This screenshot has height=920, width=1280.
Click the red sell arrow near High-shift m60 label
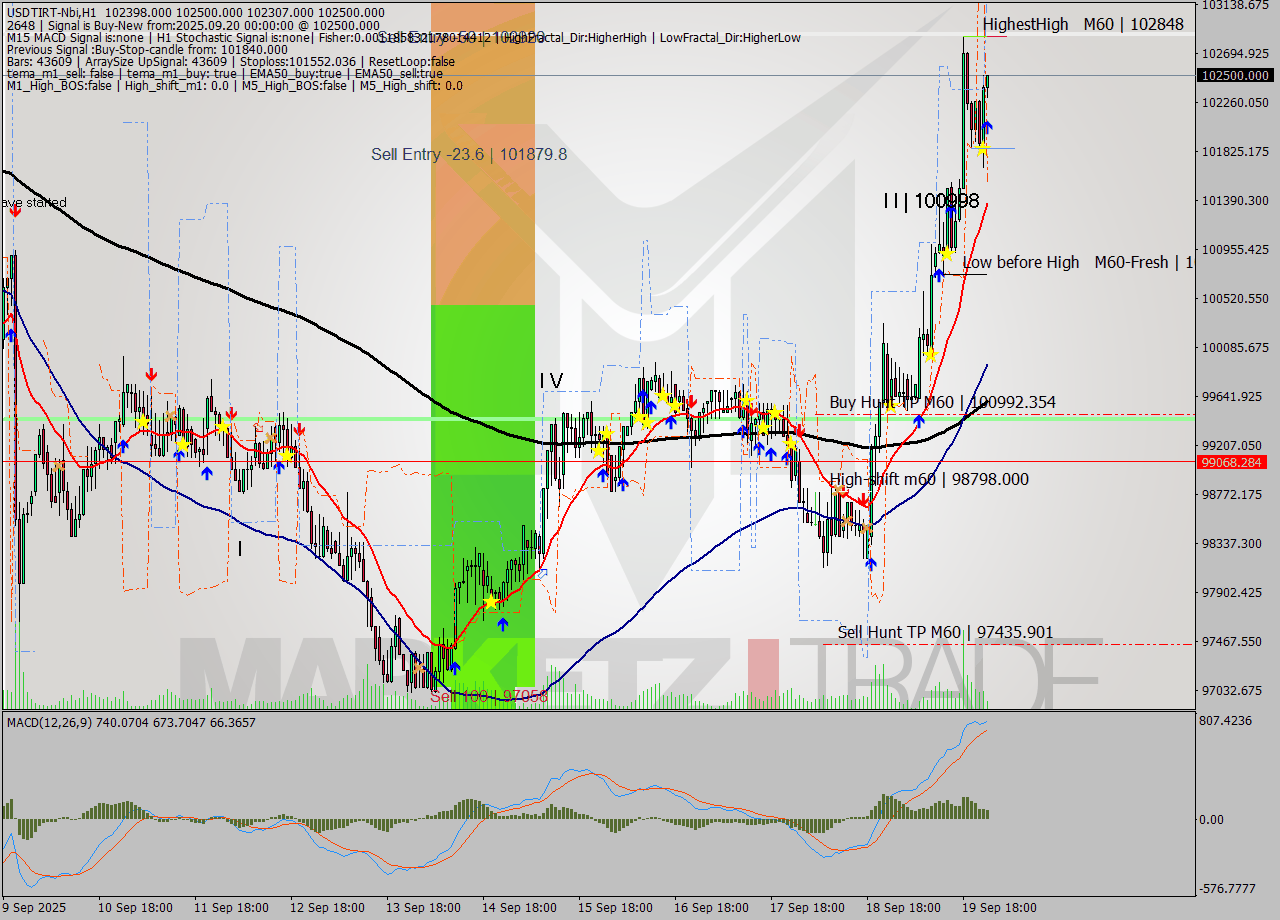coord(863,499)
